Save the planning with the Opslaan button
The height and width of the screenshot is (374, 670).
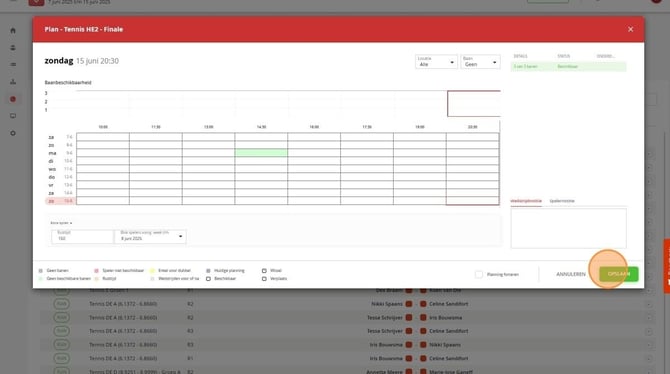click(x=619, y=274)
